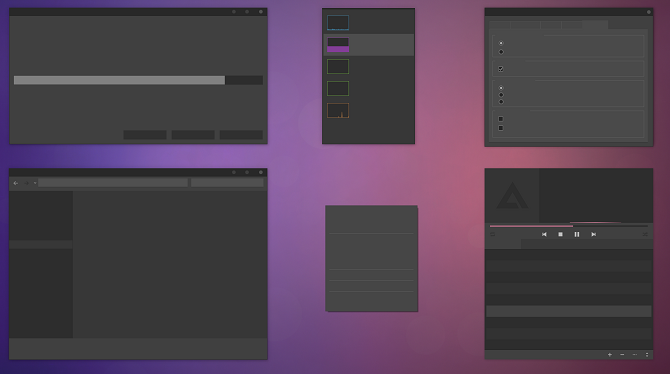Open the file manager navigation history dropdown arrow
The width and height of the screenshot is (670, 374).
[x=35, y=183]
